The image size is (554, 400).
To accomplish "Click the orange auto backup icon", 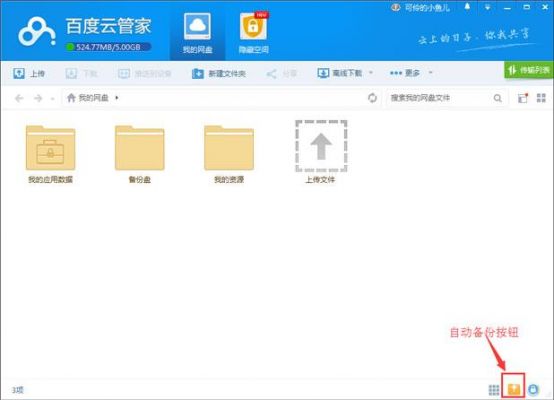I will coord(514,389).
